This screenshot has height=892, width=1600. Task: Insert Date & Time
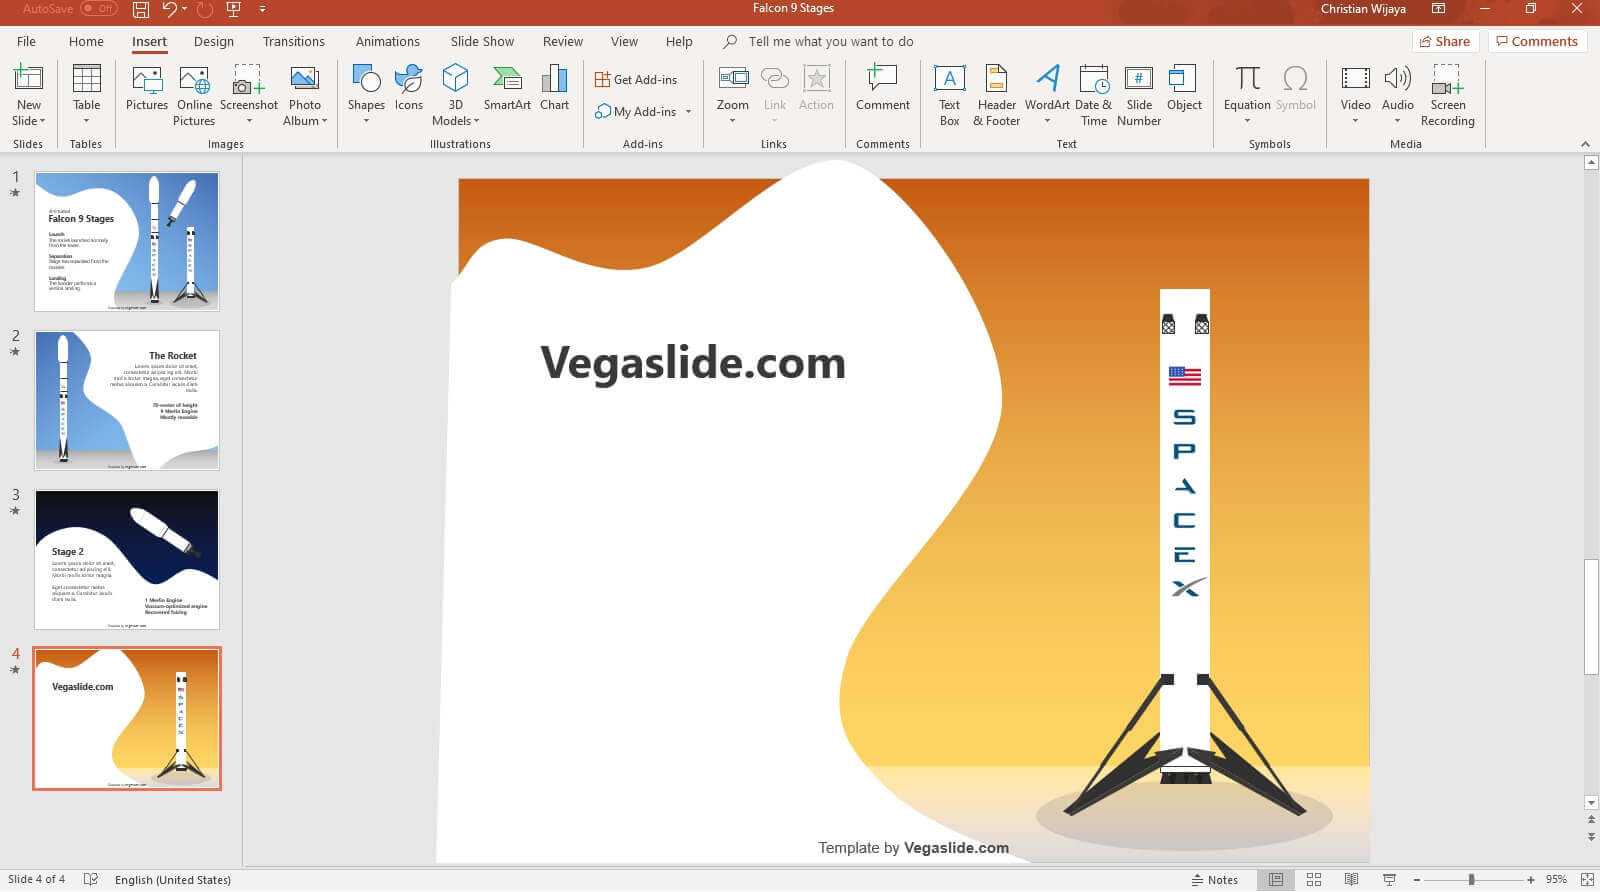(x=1093, y=96)
